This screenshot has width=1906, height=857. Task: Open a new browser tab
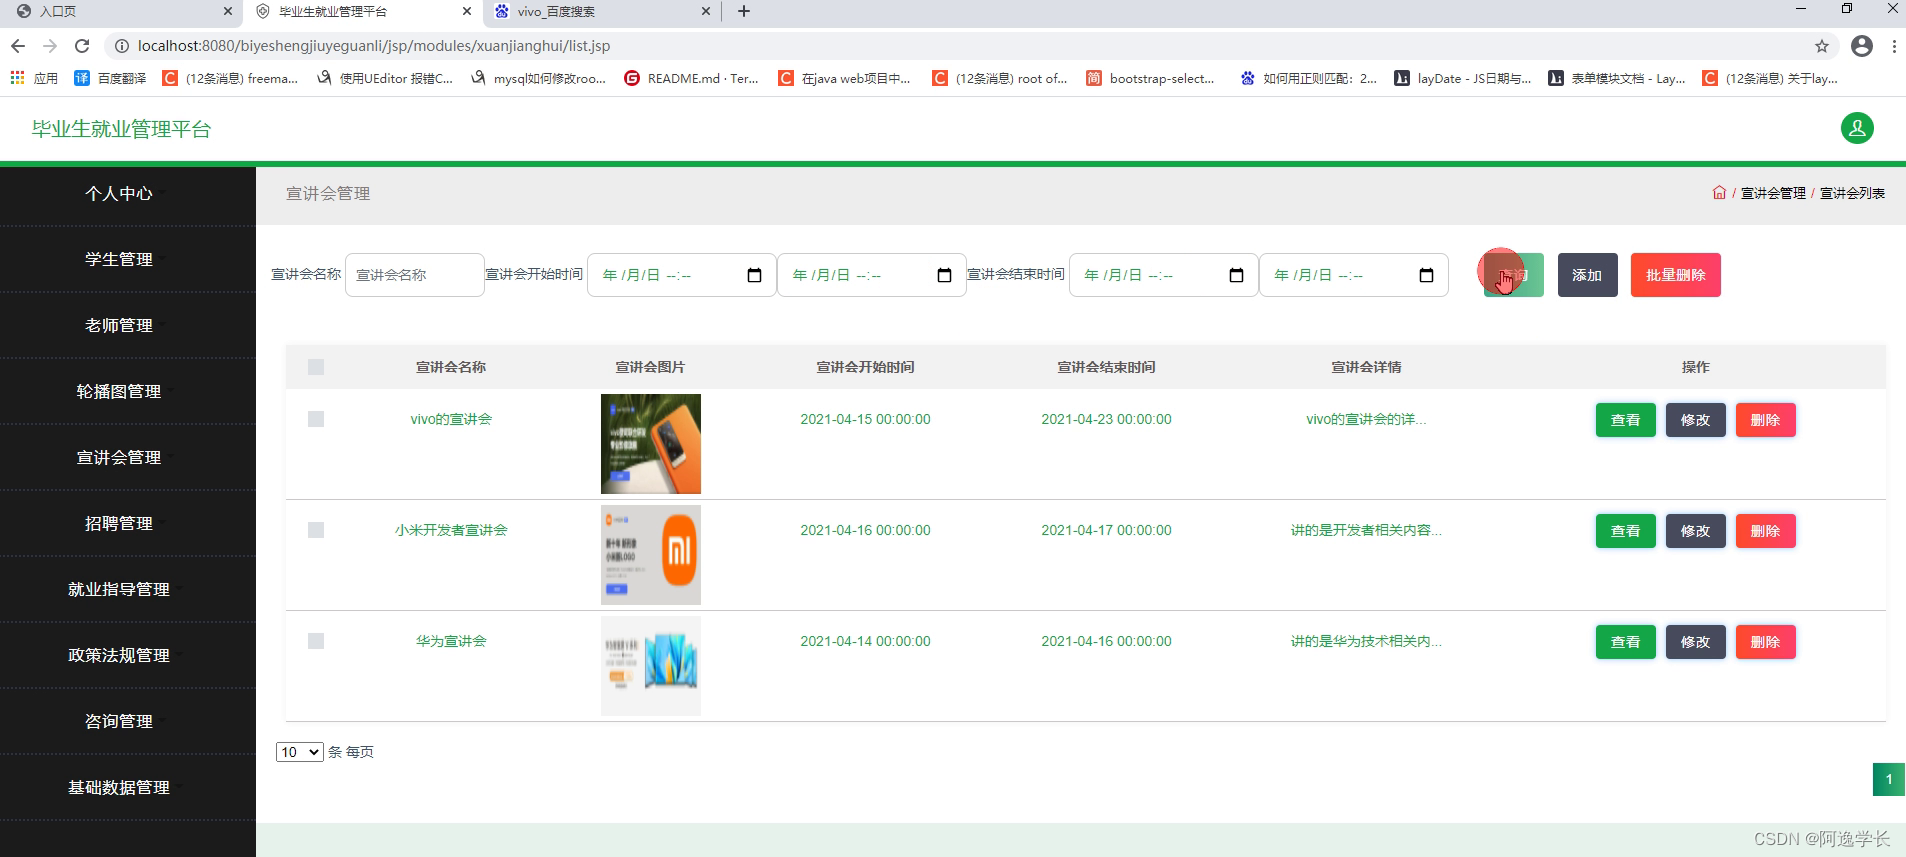point(743,12)
